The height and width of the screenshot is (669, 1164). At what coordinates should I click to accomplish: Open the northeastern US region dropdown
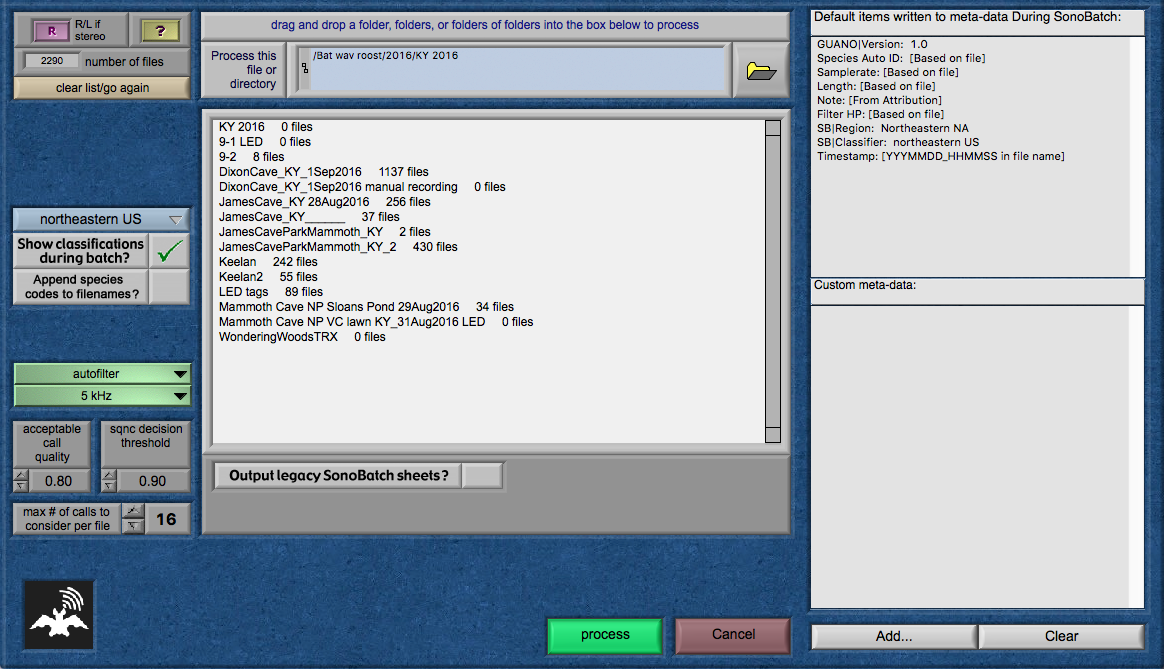point(101,219)
